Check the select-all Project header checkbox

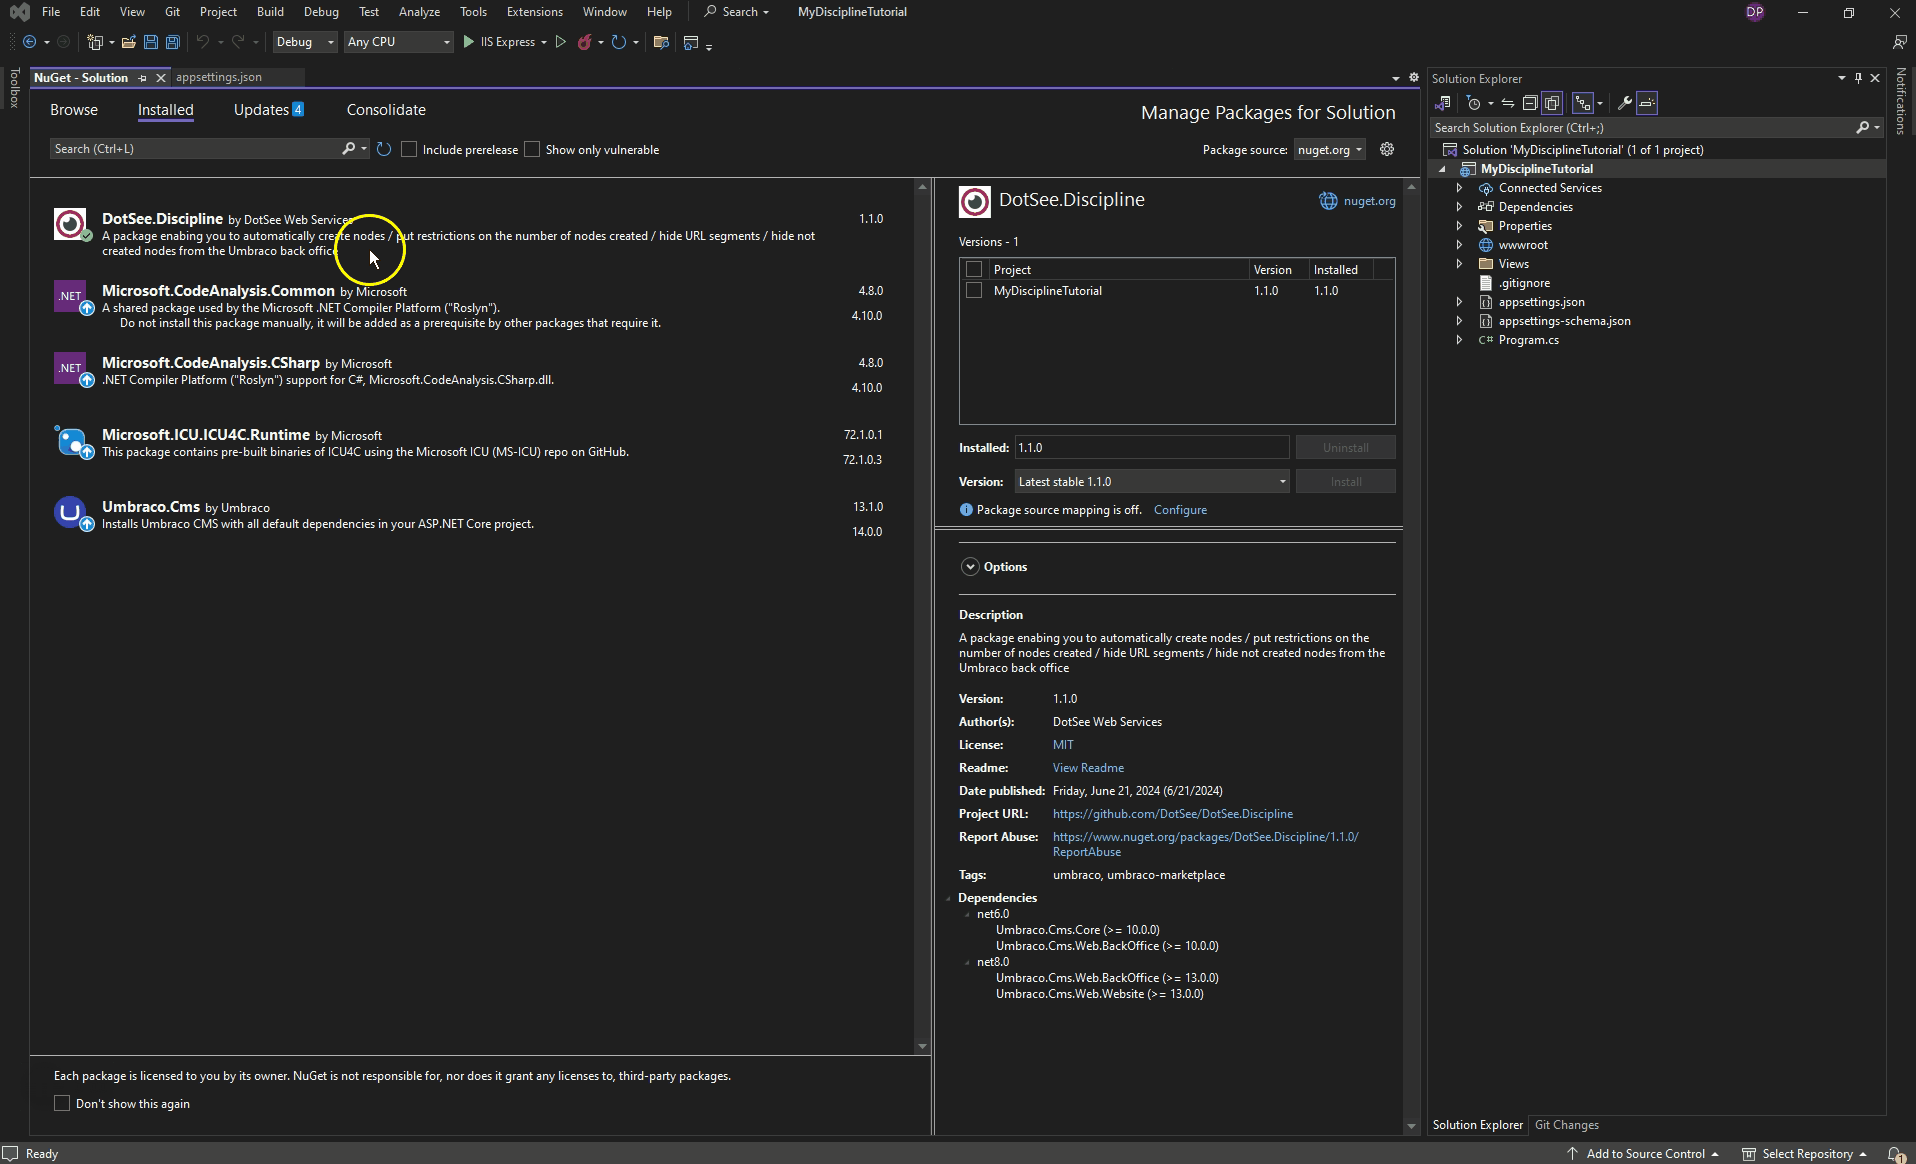(974, 269)
